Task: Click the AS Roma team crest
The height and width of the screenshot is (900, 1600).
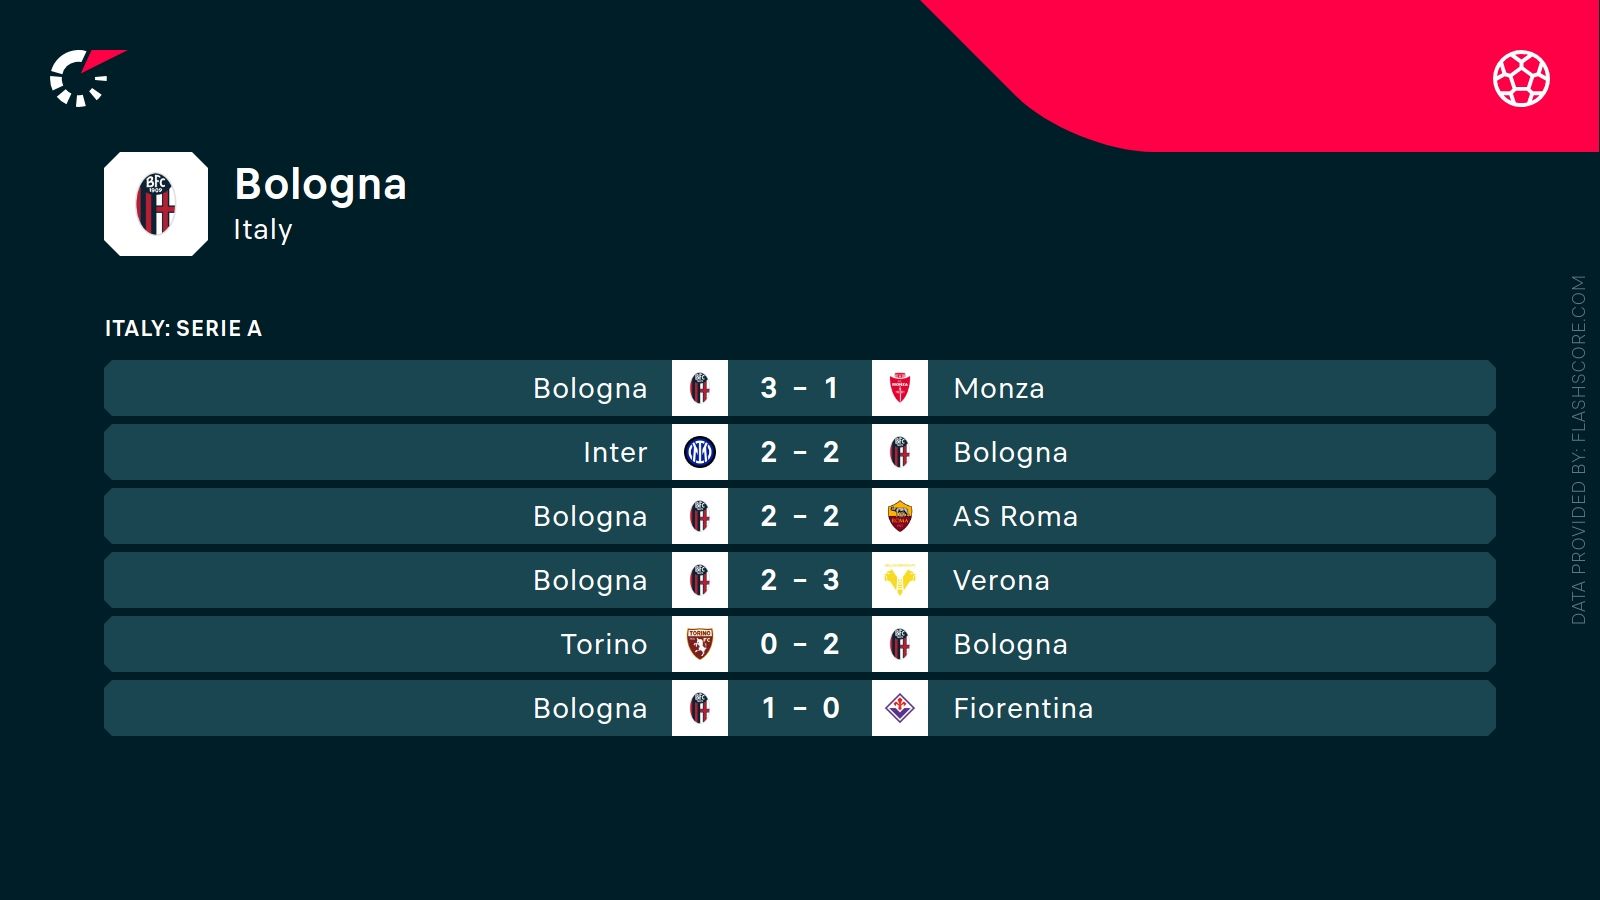Action: [x=900, y=516]
